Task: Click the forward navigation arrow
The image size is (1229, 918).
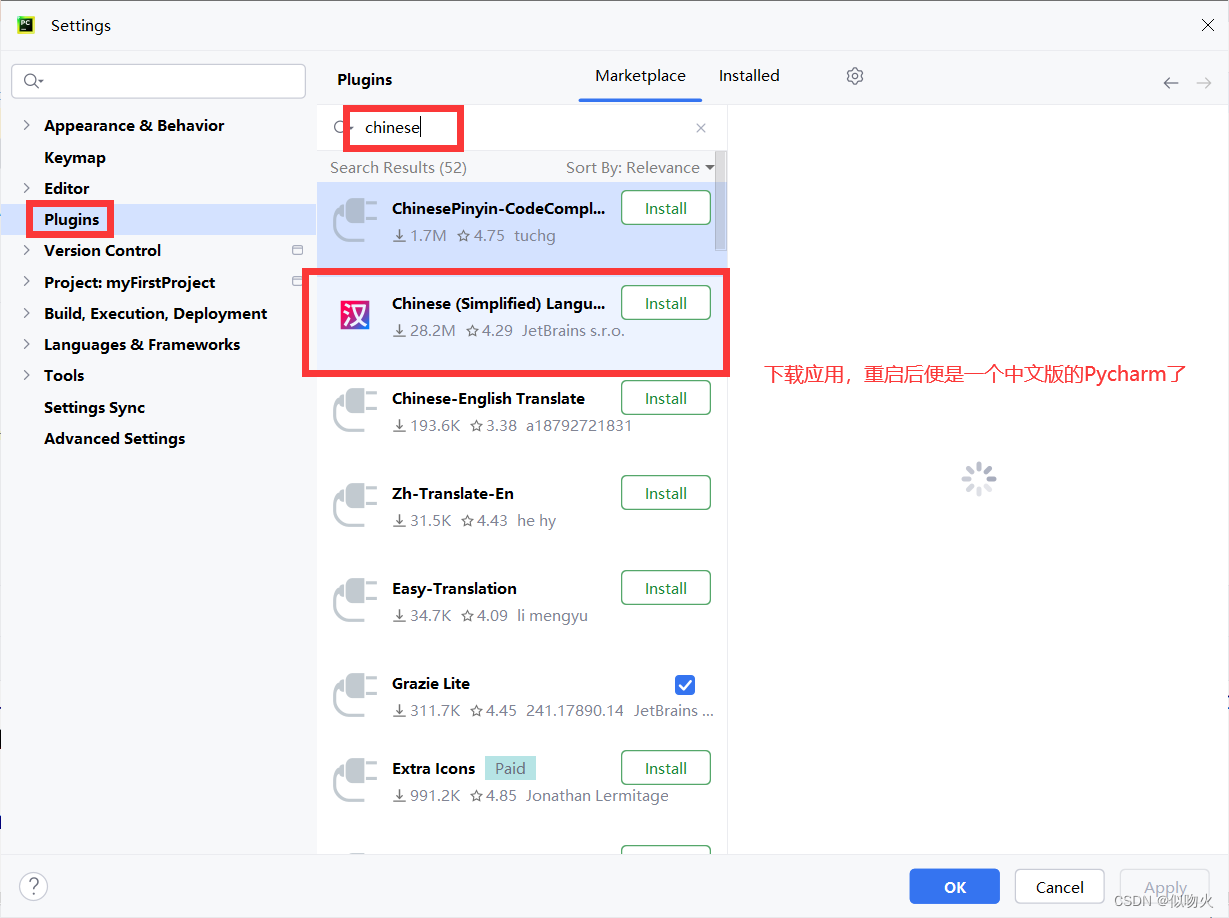Action: click(1204, 83)
